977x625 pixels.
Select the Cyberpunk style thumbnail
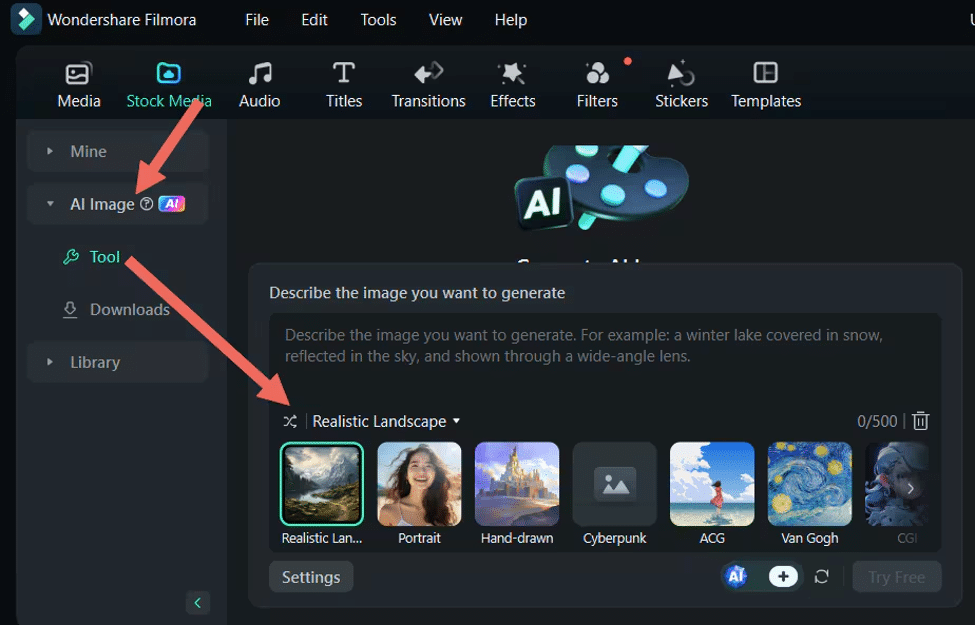point(614,484)
